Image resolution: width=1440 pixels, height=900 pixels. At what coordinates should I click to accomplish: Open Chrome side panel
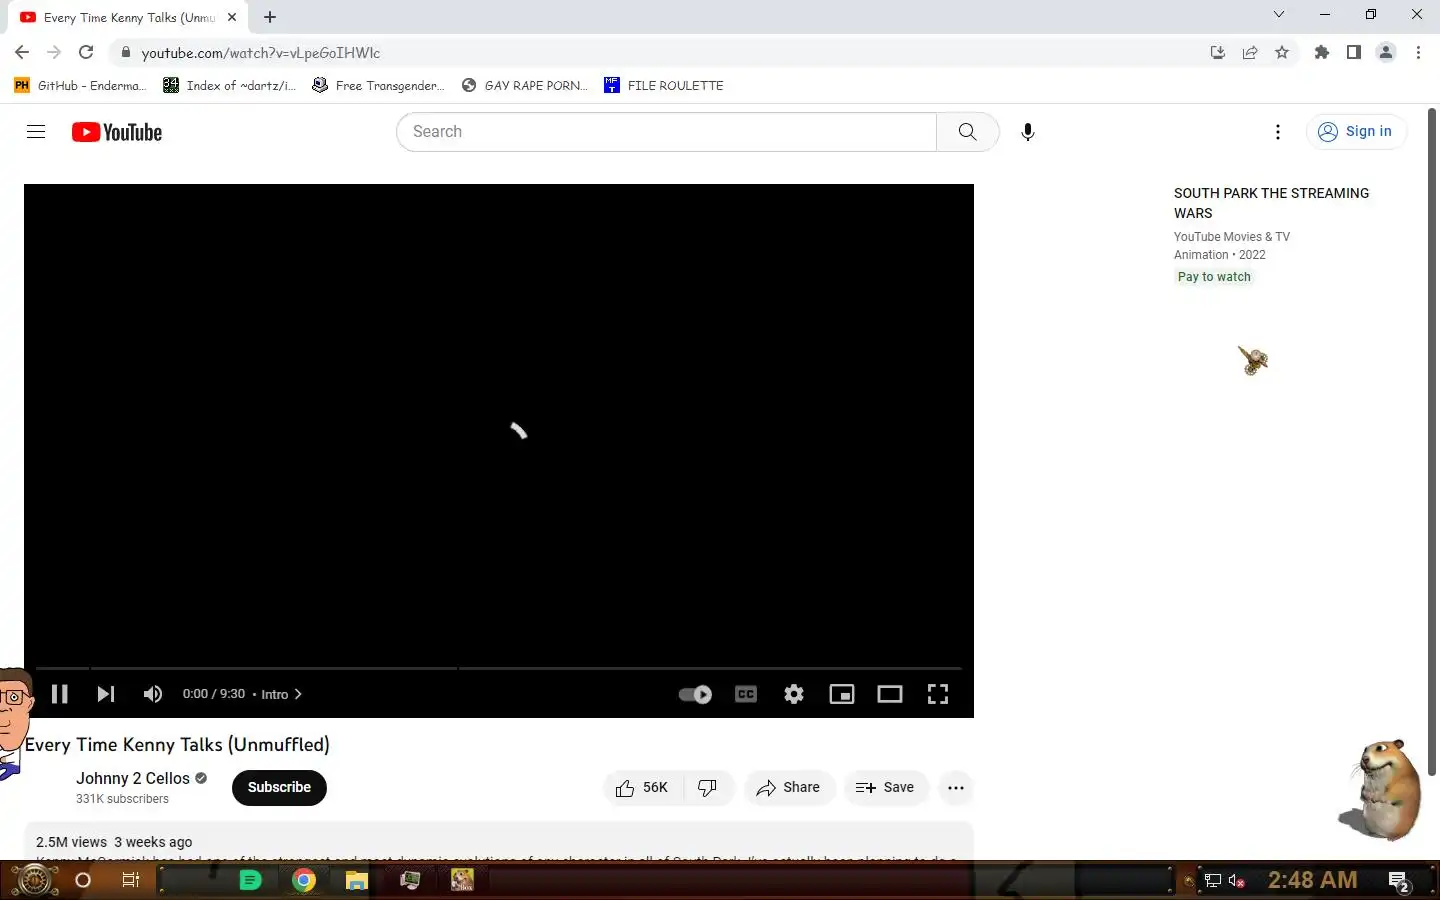point(1354,52)
